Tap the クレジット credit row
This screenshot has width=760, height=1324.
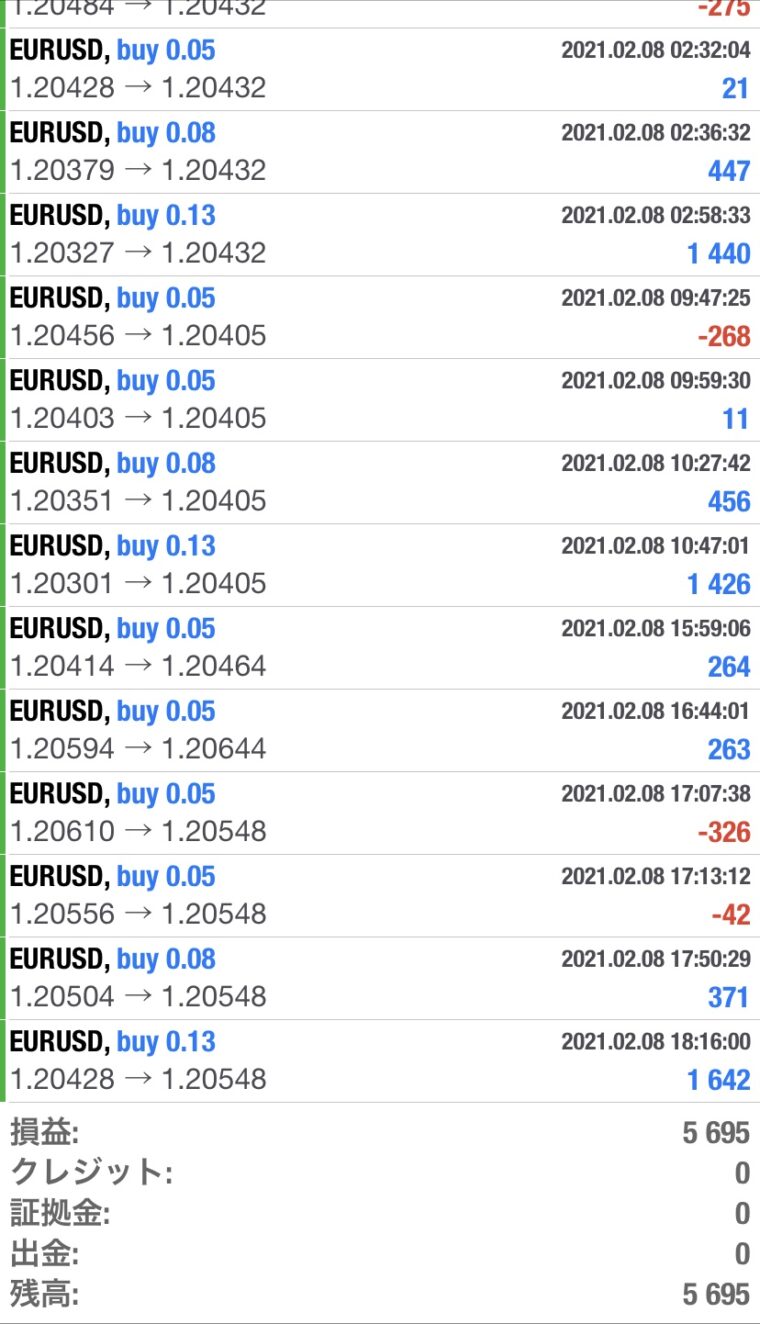pyautogui.click(x=380, y=1173)
